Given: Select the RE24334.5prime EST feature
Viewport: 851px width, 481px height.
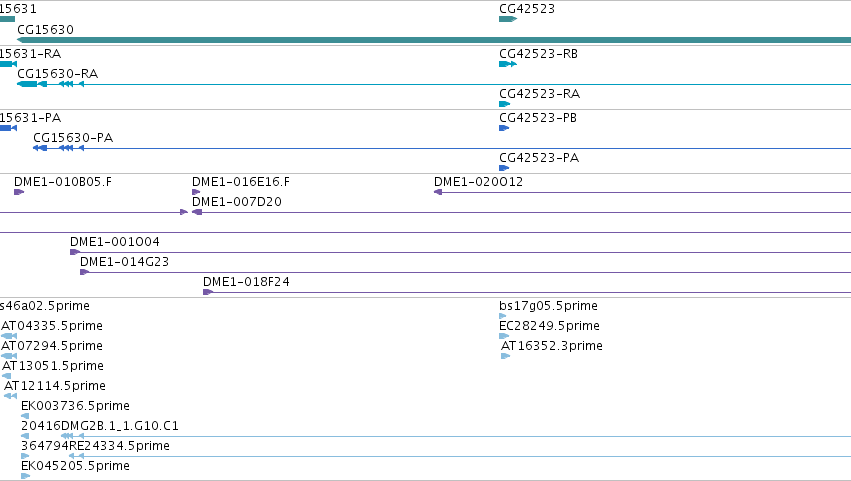Looking at the screenshot, I should 460,456.
